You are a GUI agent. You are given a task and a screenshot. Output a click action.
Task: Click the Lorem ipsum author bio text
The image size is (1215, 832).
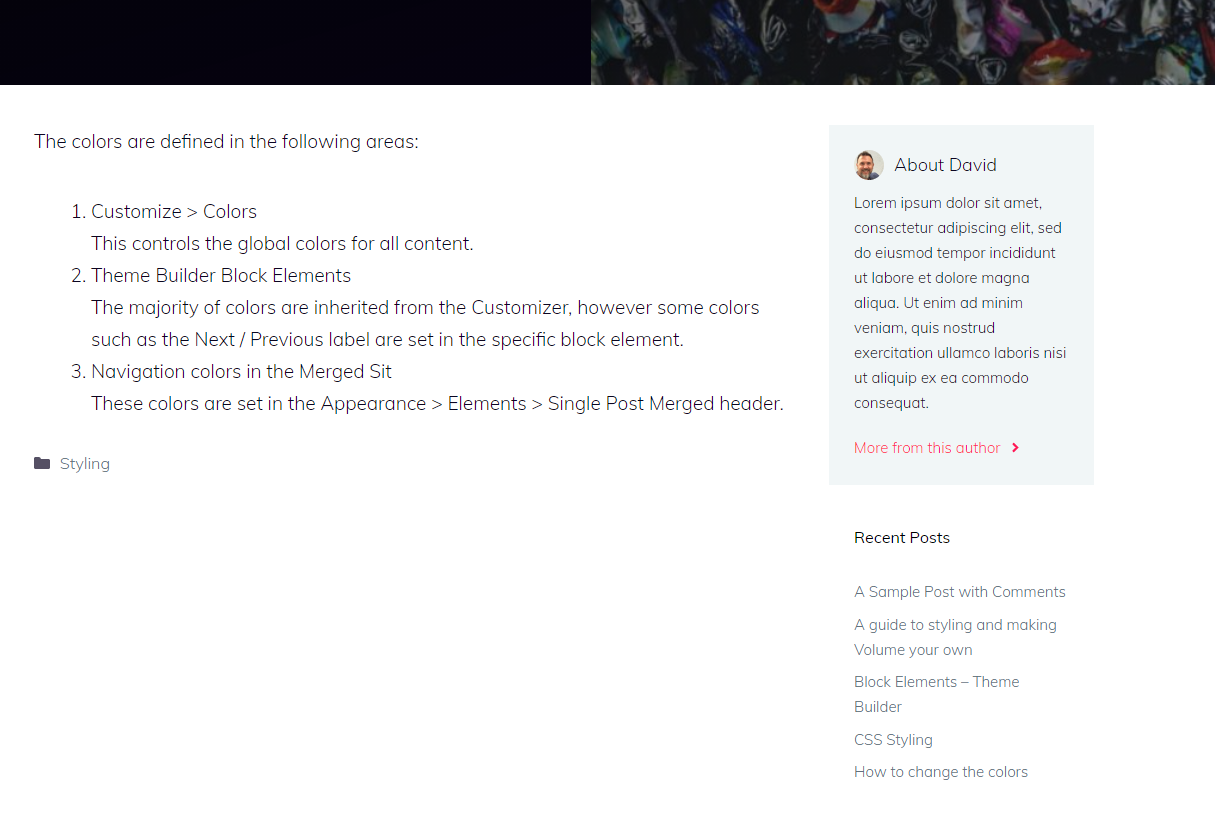[960, 303]
